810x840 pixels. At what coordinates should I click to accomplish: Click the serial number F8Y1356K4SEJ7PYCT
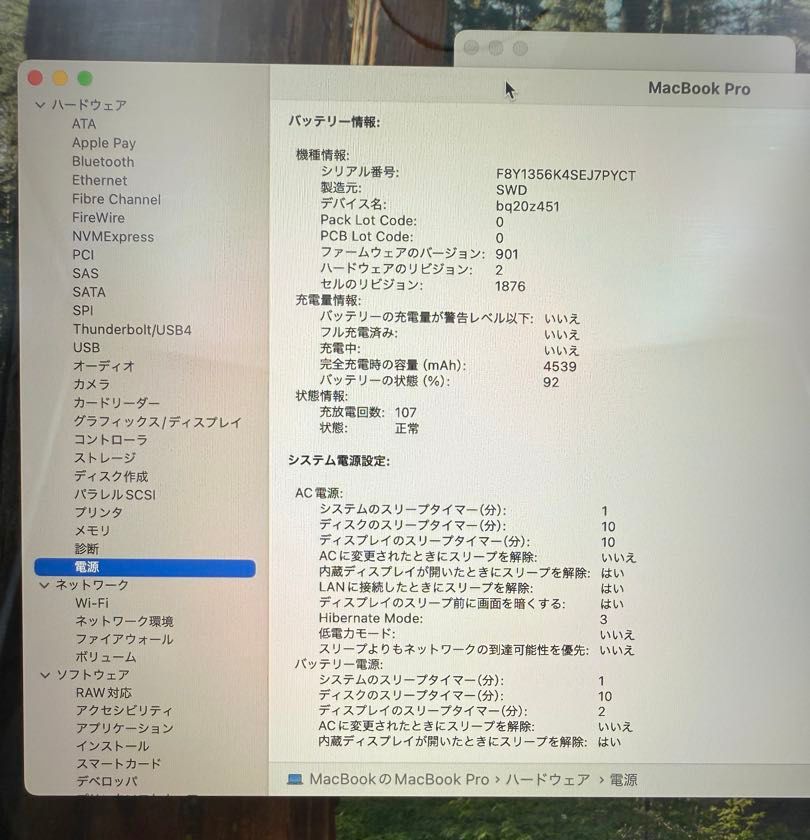(566, 176)
